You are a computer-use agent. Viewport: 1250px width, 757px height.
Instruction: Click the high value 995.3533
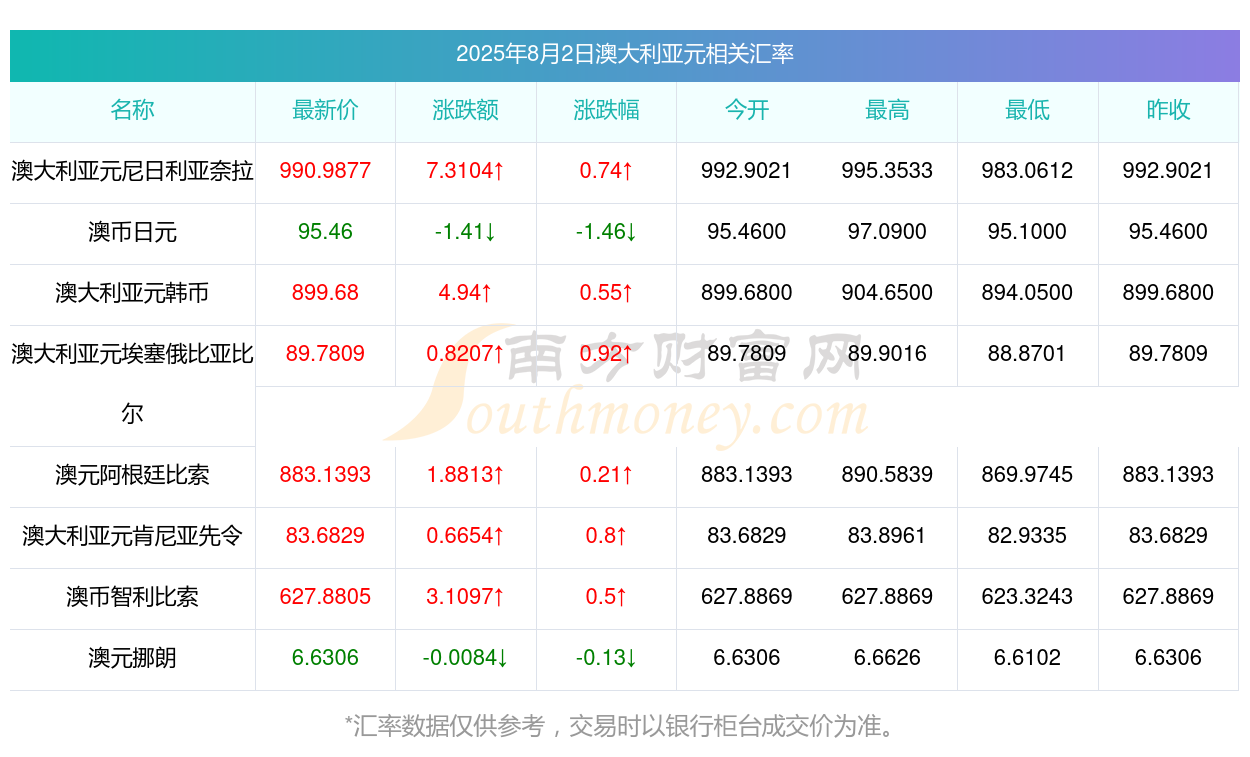click(887, 171)
